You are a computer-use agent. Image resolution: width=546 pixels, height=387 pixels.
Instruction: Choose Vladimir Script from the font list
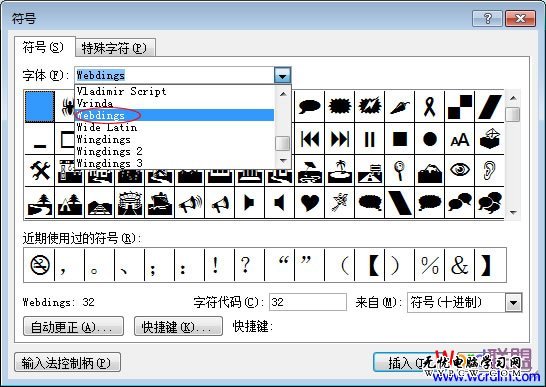pos(174,91)
